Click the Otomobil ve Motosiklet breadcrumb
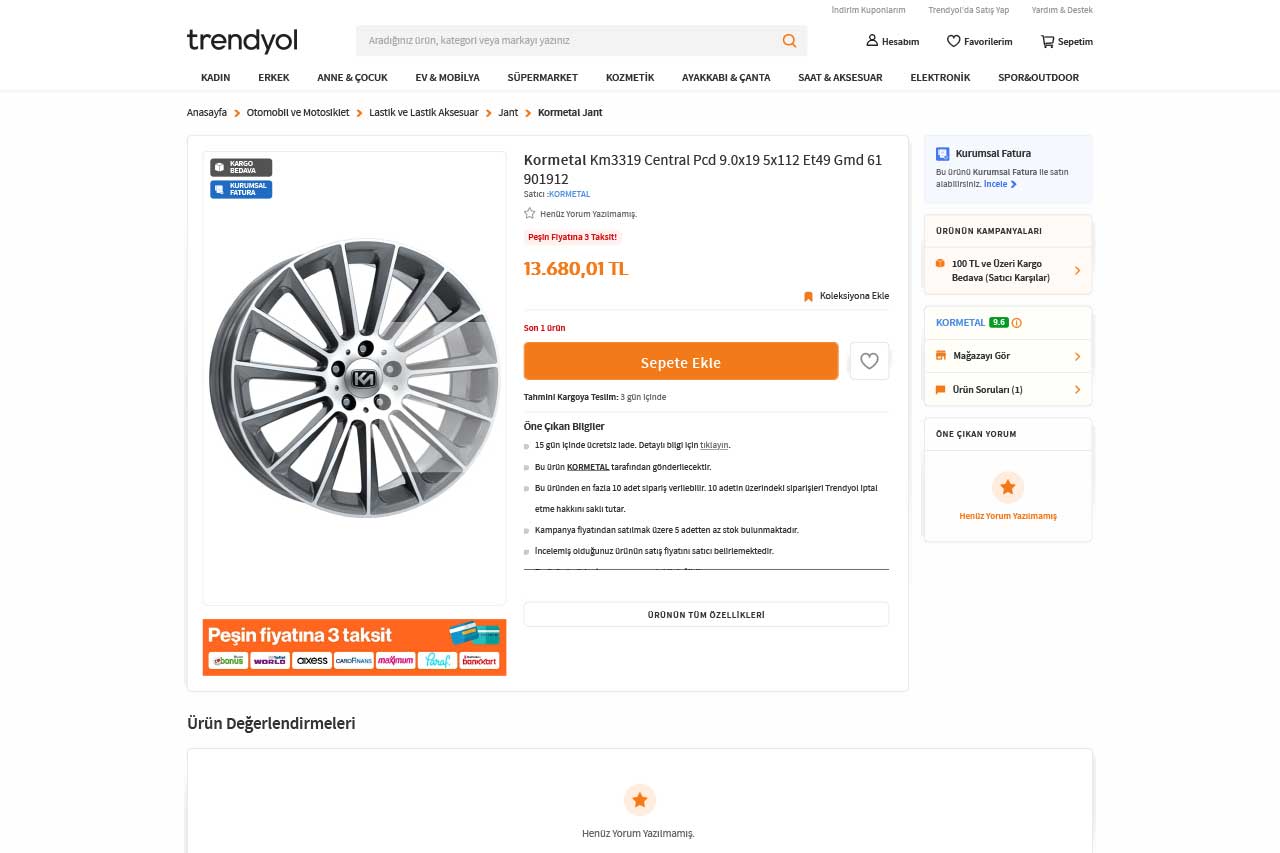 [298, 113]
